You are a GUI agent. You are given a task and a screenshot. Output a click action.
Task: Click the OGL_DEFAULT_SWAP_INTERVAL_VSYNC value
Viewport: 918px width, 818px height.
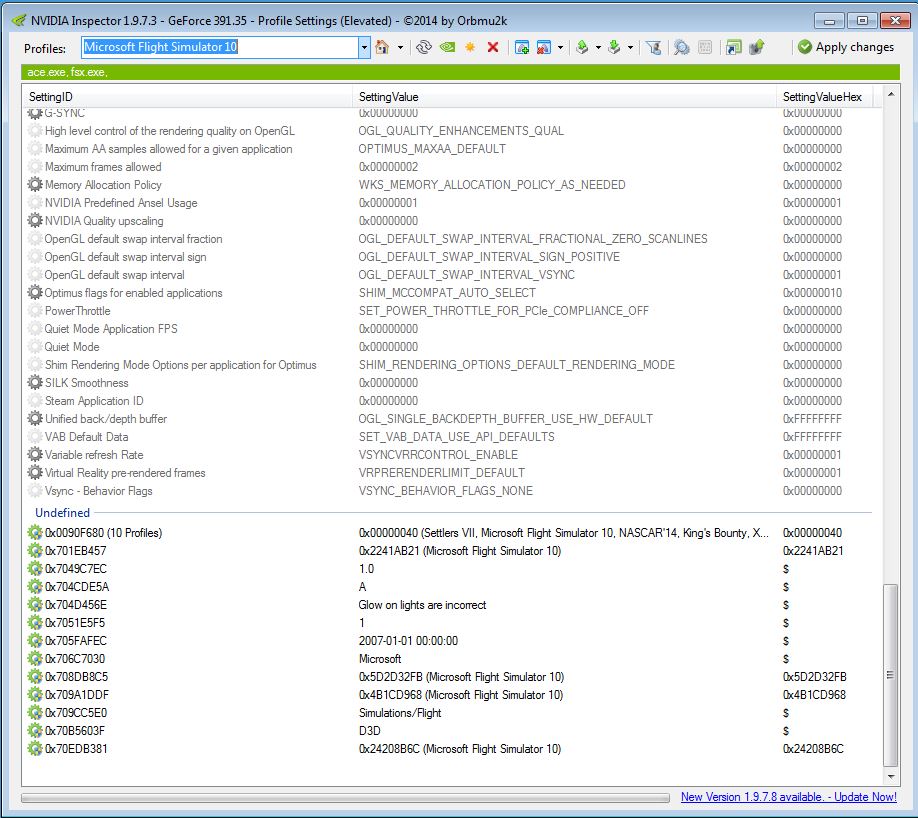[467, 275]
